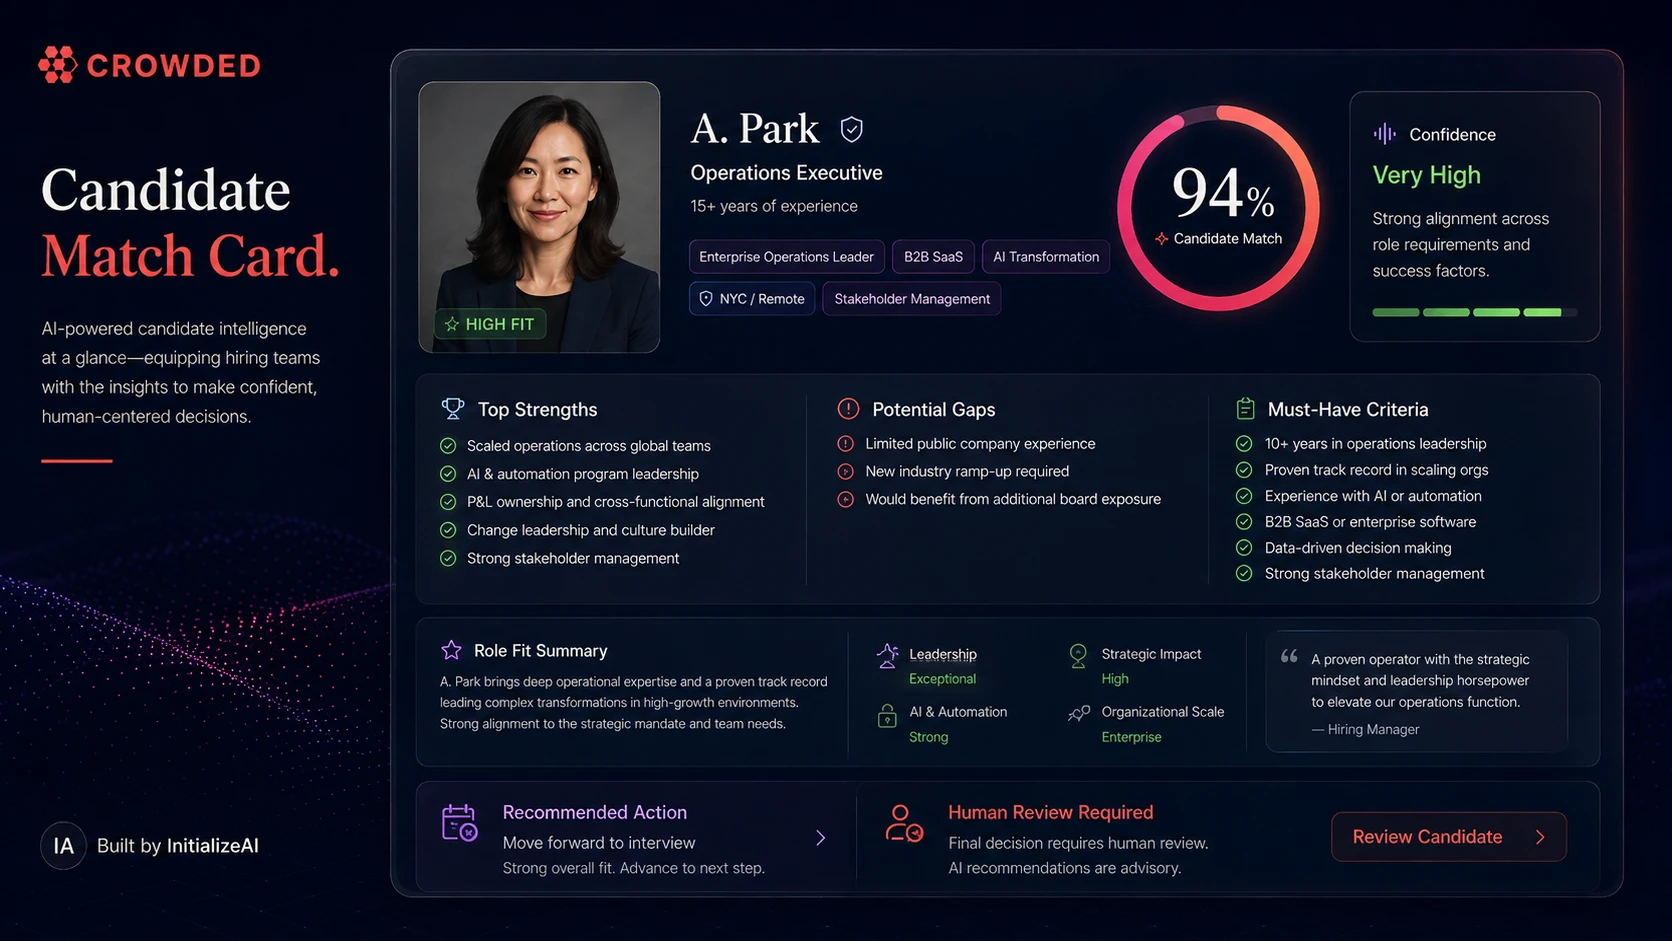
Task: Click checkmark beside Experience with AI or automation
Action: (1244, 496)
